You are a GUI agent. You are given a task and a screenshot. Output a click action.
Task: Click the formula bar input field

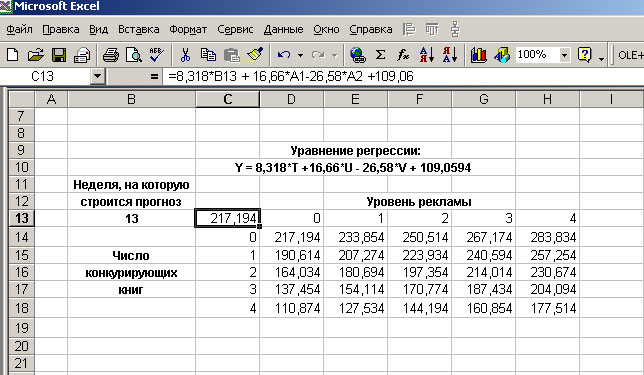tap(402, 76)
